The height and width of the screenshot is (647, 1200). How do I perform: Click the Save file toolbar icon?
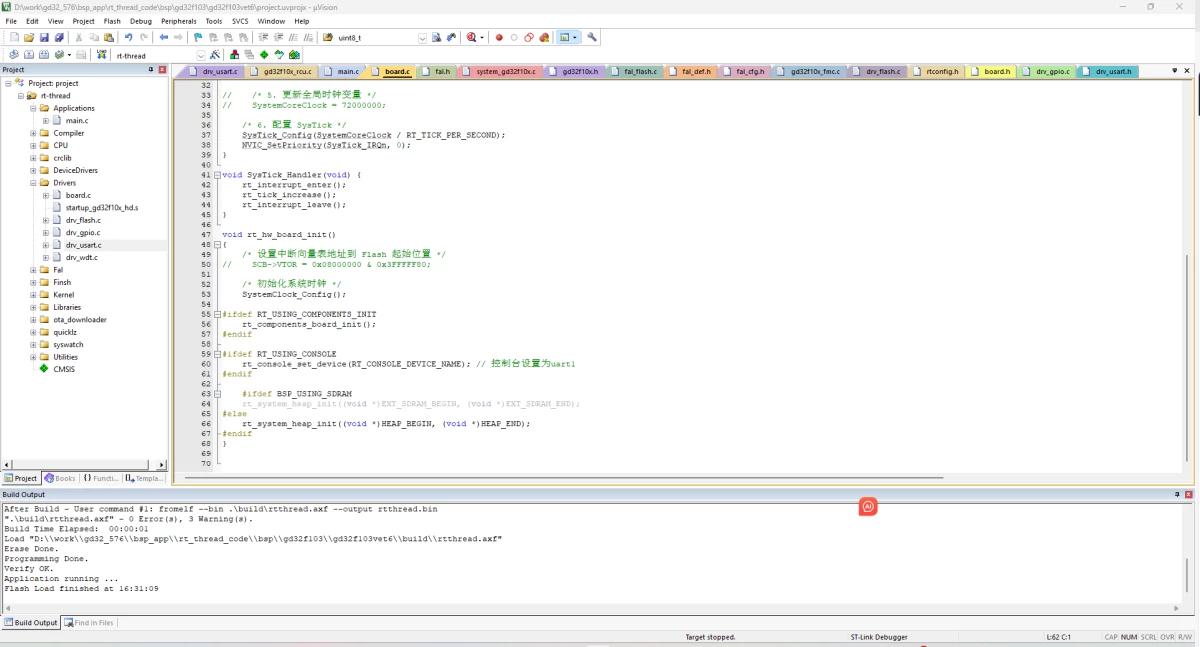tap(46, 37)
